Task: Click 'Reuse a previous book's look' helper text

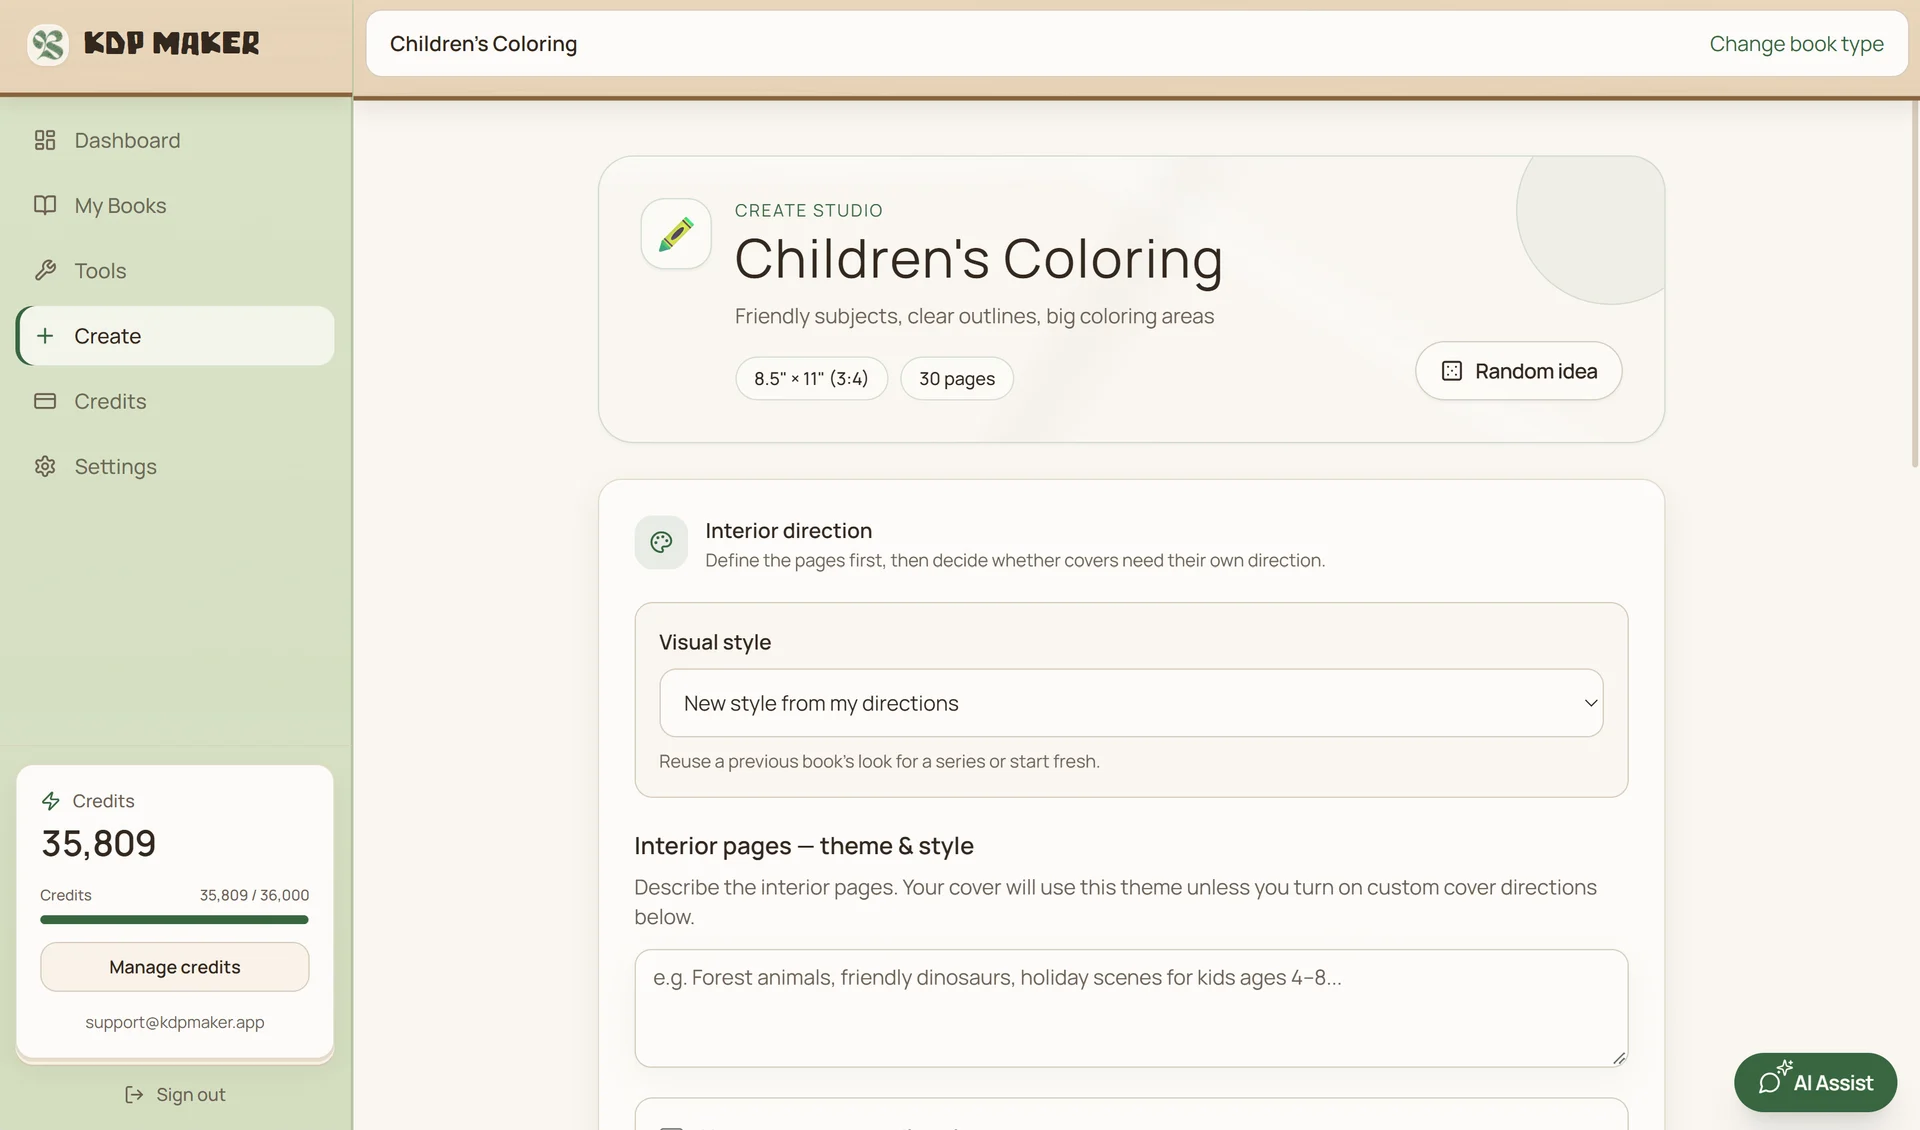Action: coord(879,762)
